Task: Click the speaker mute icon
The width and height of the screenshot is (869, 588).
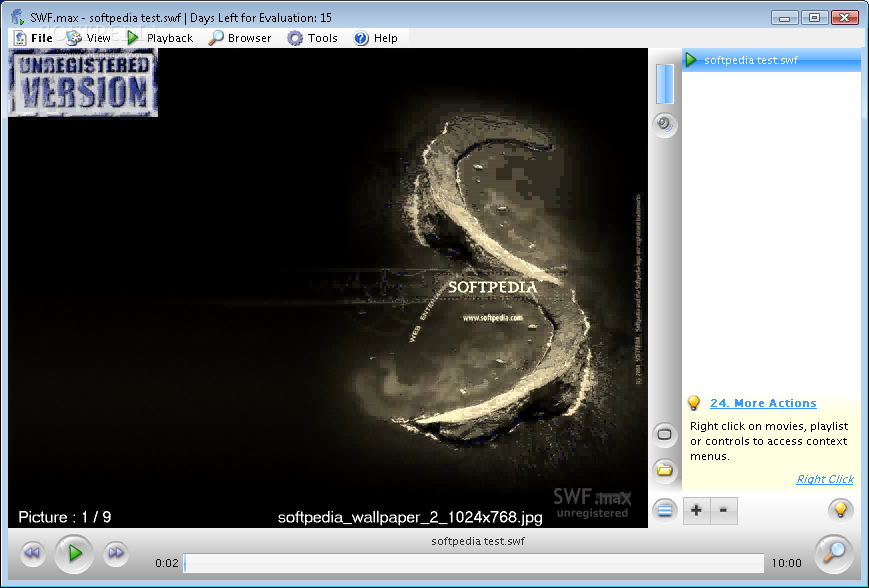Action: 664,124
